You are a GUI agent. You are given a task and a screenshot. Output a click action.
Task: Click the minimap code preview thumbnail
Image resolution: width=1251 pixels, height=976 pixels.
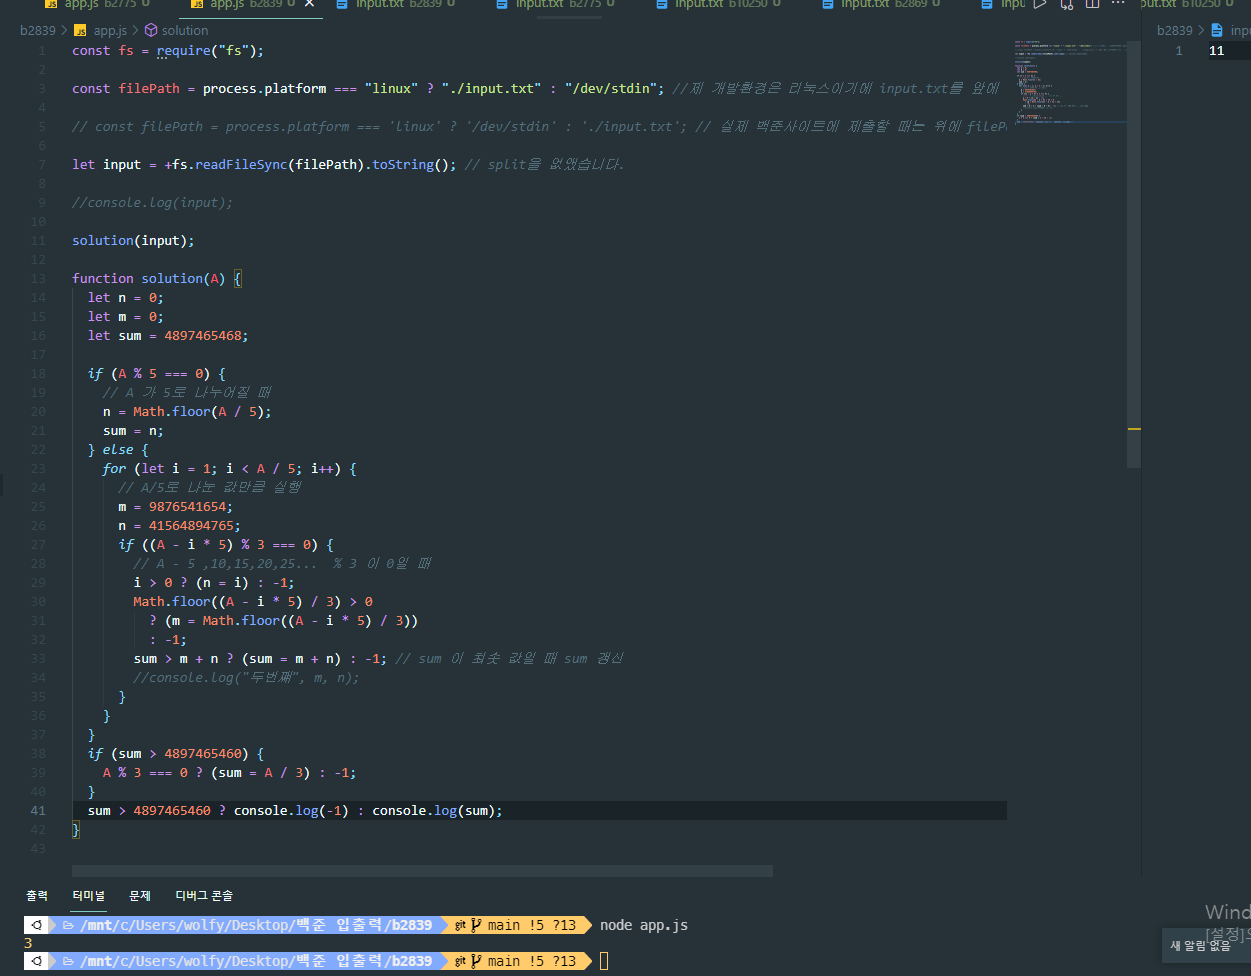tap(1070, 84)
